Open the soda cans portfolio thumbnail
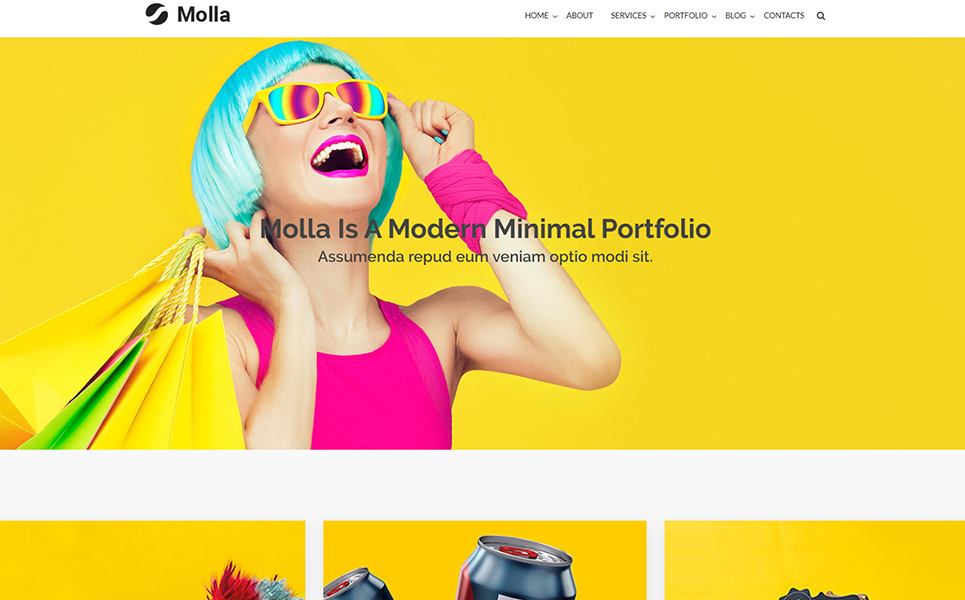This screenshot has height=600, width=965. pyautogui.click(x=485, y=560)
